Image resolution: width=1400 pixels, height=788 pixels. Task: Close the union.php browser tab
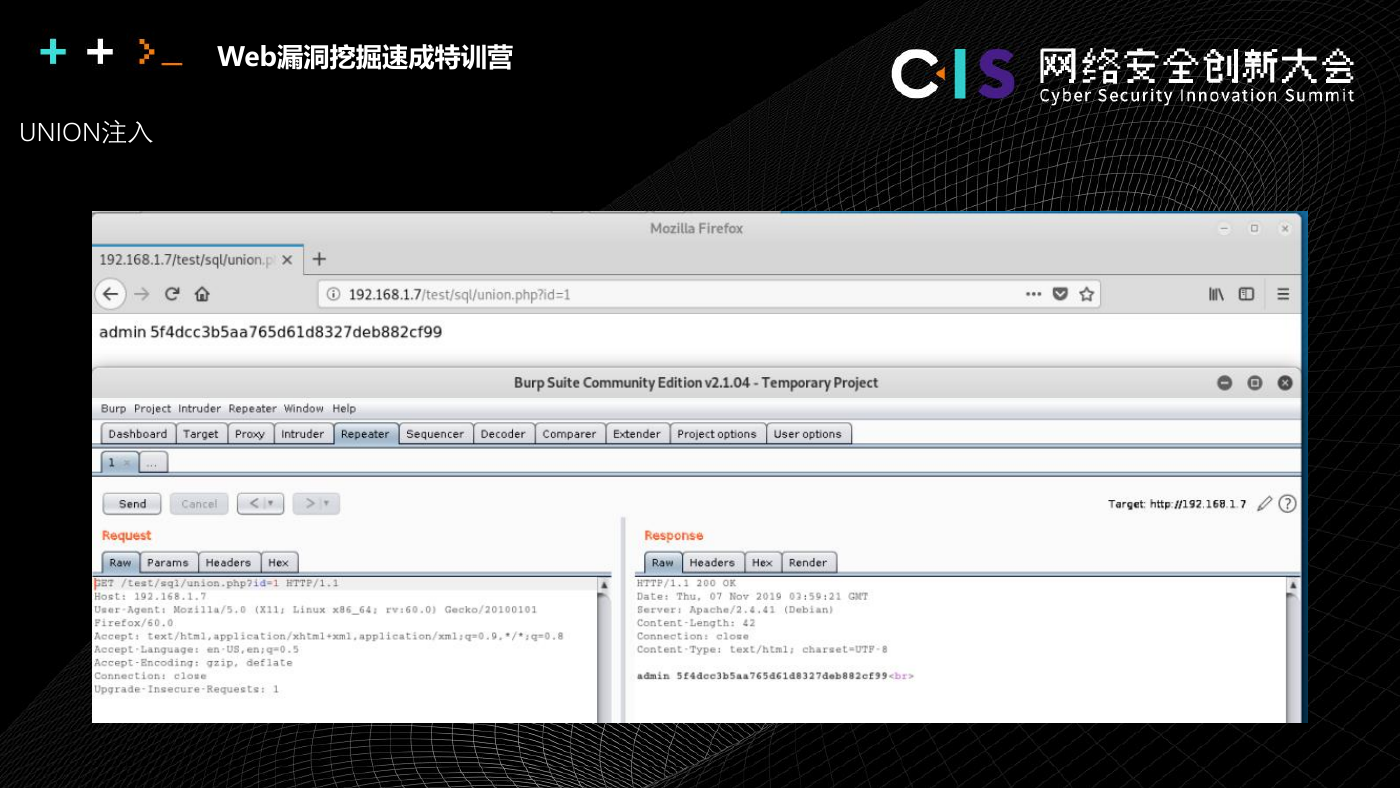(x=287, y=260)
